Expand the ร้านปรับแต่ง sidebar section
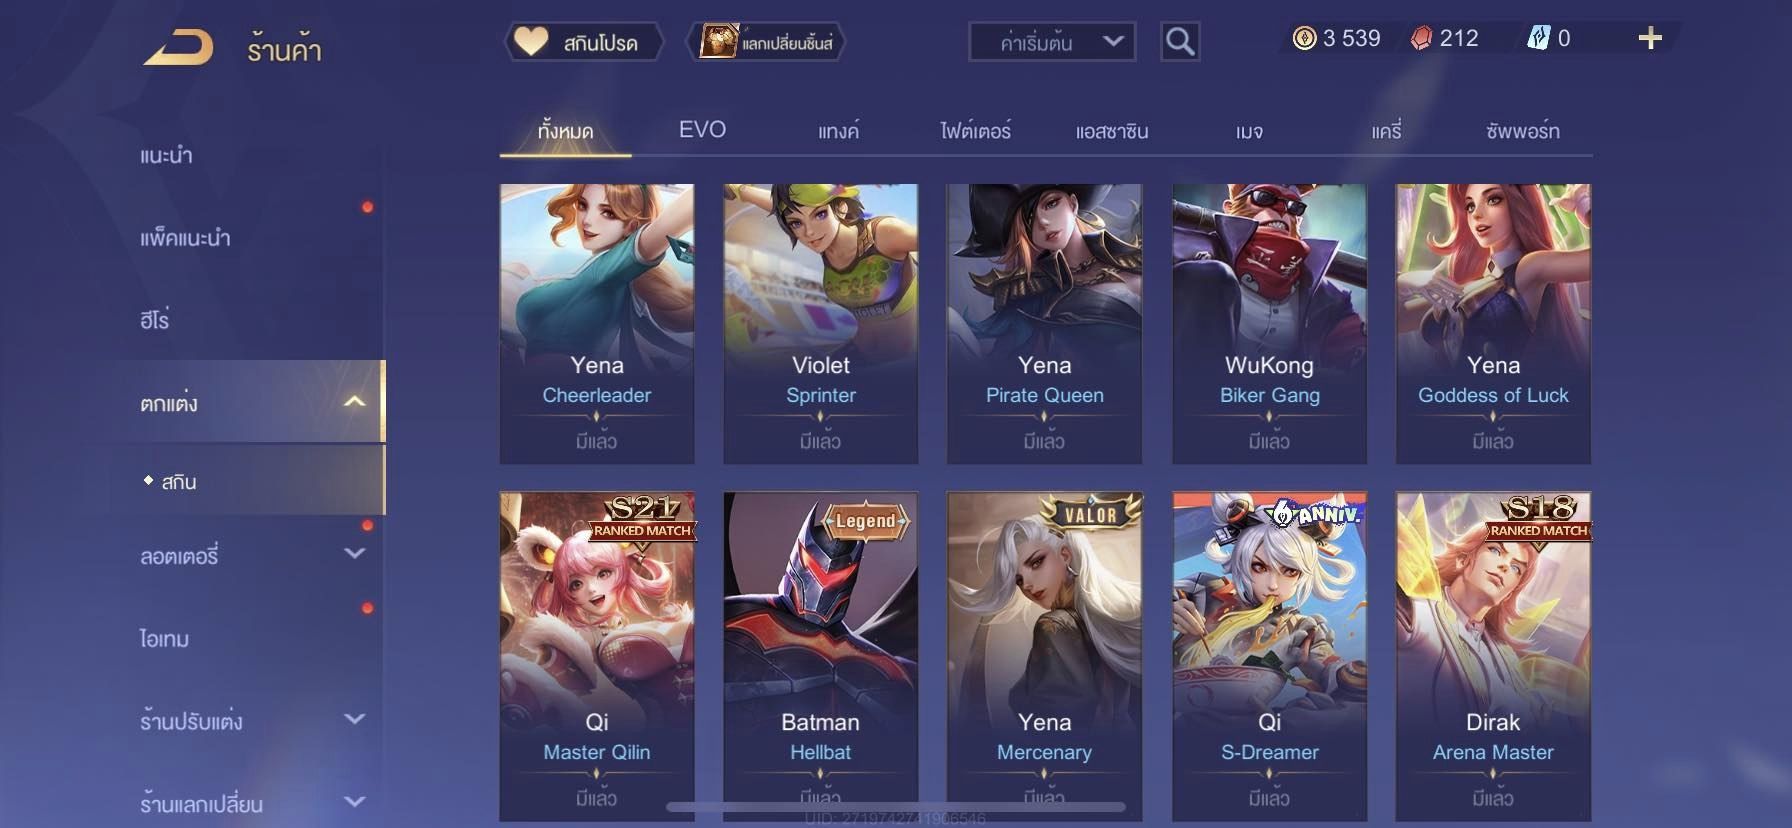 pyautogui.click(x=355, y=719)
